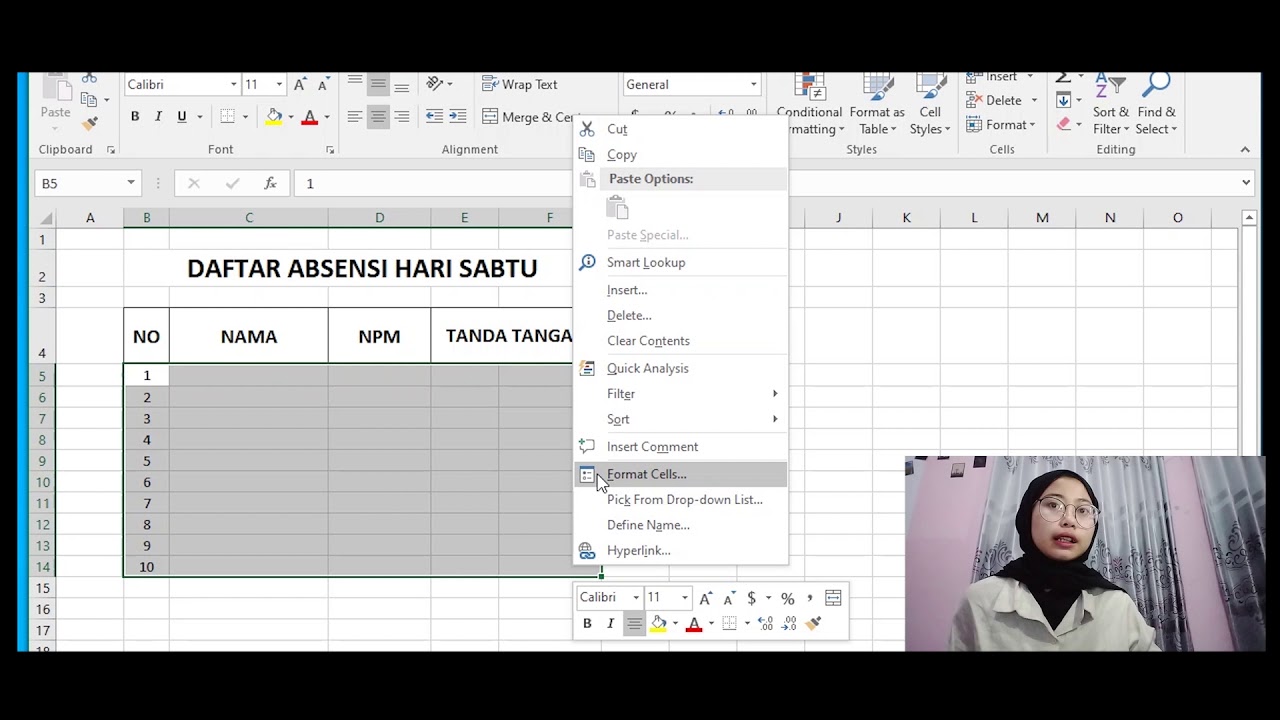
Task: Click Format Painter in mini toolbar
Action: click(814, 623)
